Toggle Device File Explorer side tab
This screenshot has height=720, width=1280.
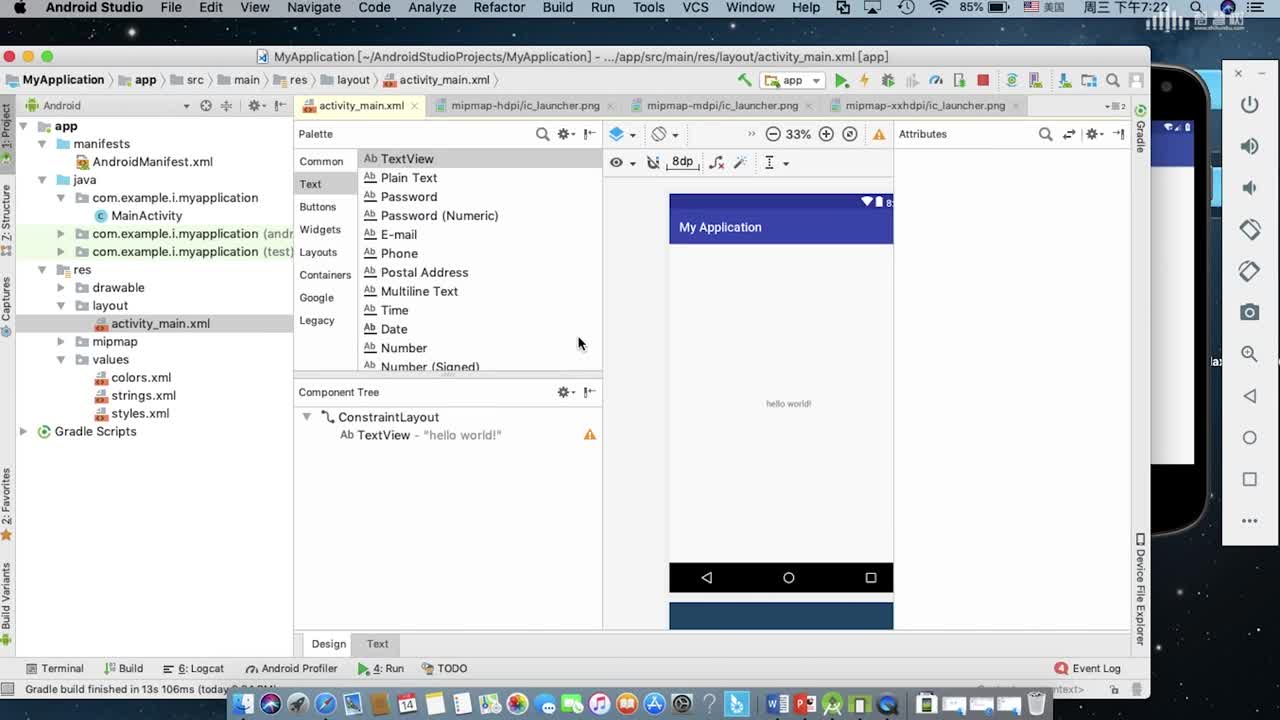[x=1140, y=590]
